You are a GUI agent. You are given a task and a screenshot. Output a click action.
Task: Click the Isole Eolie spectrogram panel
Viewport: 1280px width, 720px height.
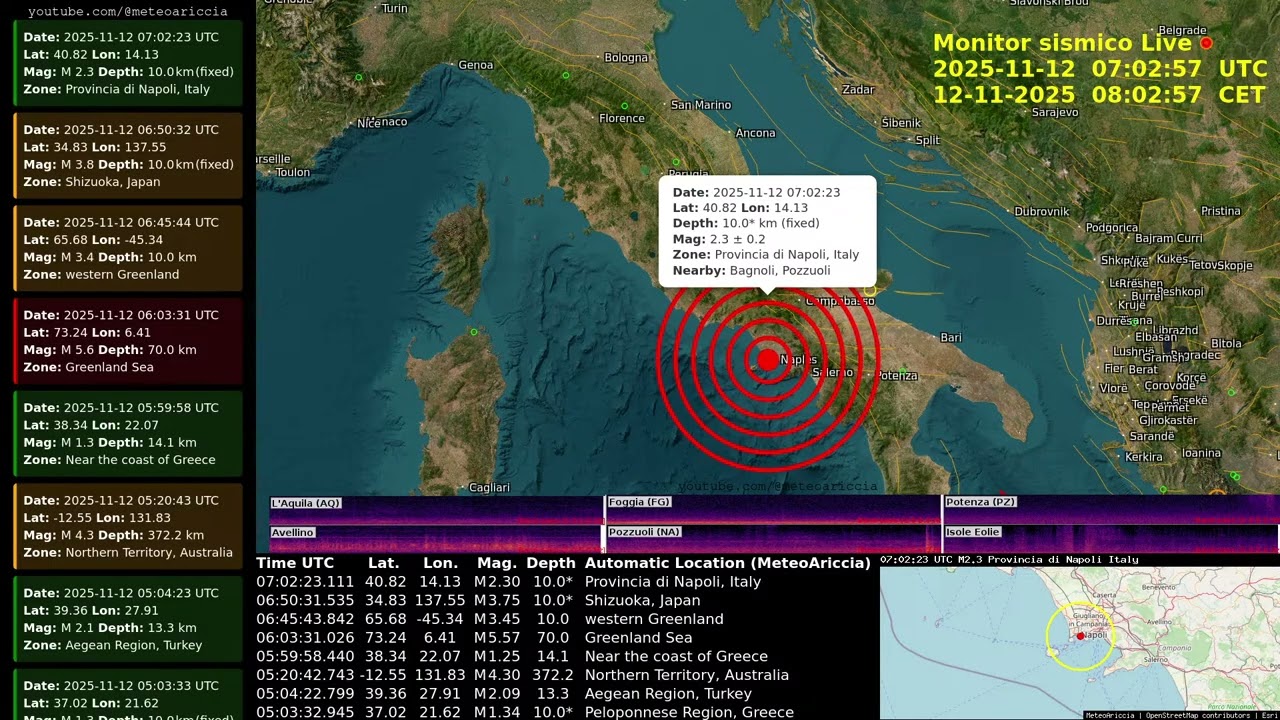point(1110,540)
